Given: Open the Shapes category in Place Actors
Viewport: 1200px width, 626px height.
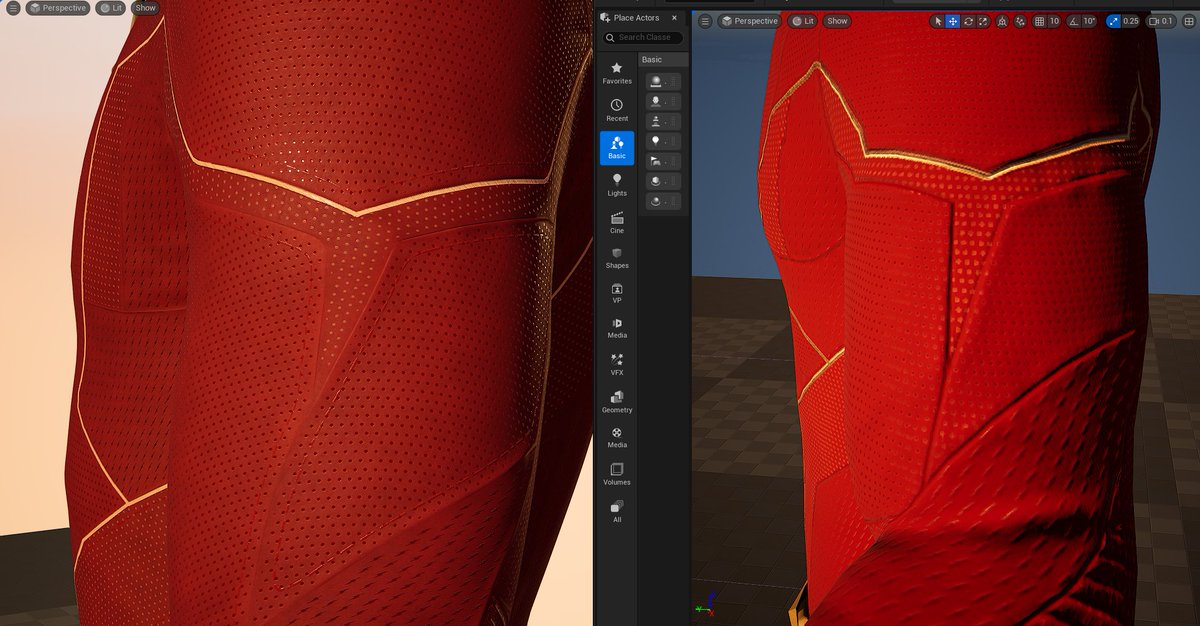Looking at the screenshot, I should [617, 258].
